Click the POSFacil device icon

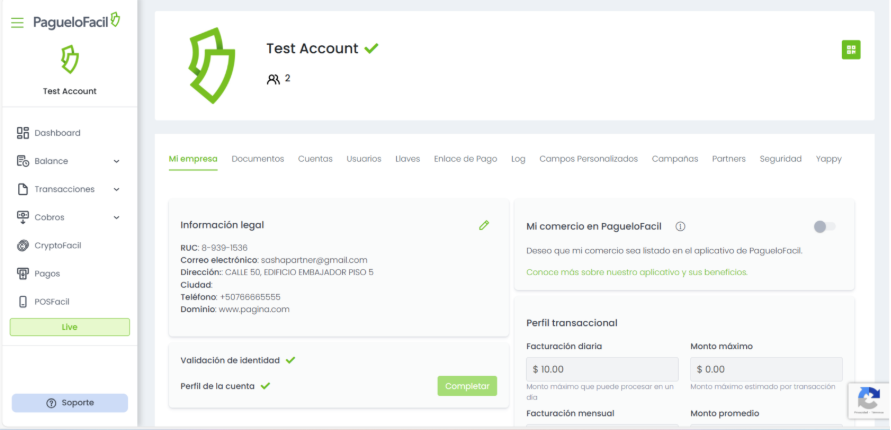24,301
